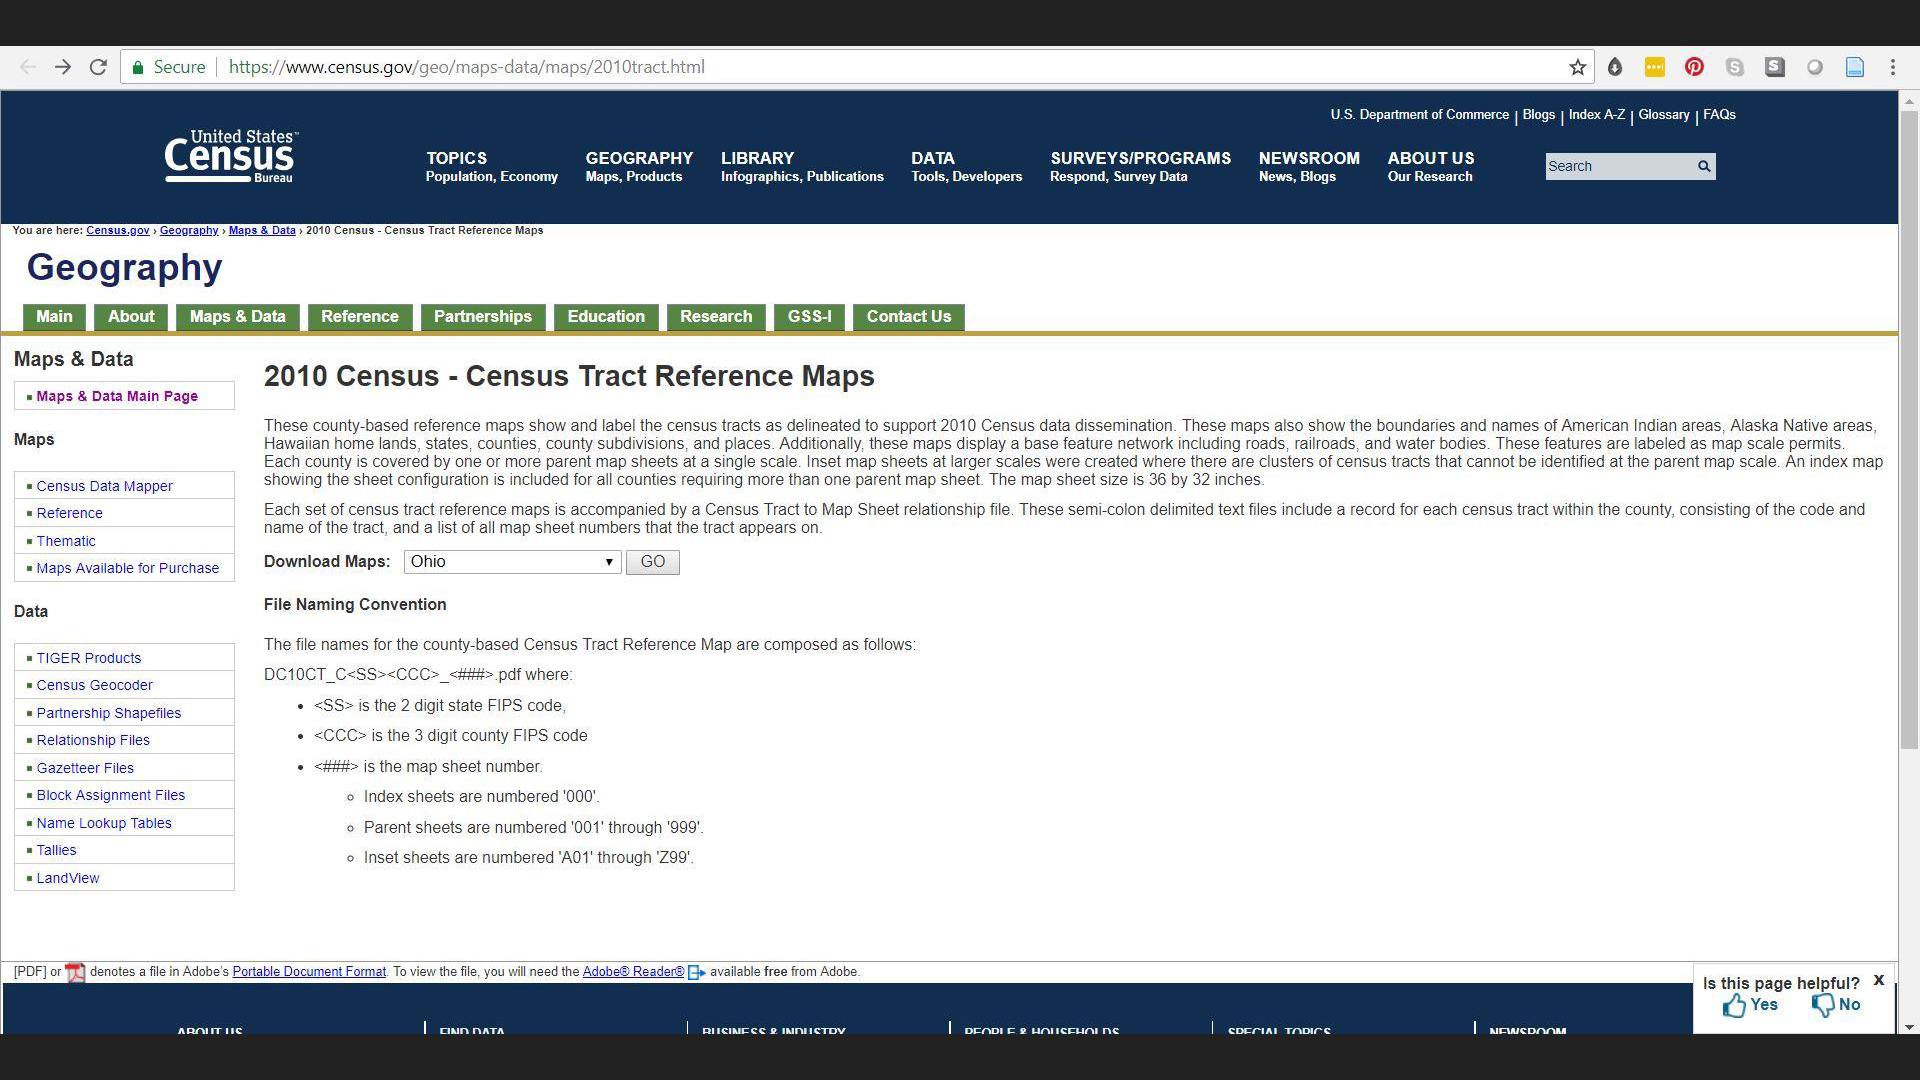
Task: Close the page helpful popup
Action: click(1878, 980)
